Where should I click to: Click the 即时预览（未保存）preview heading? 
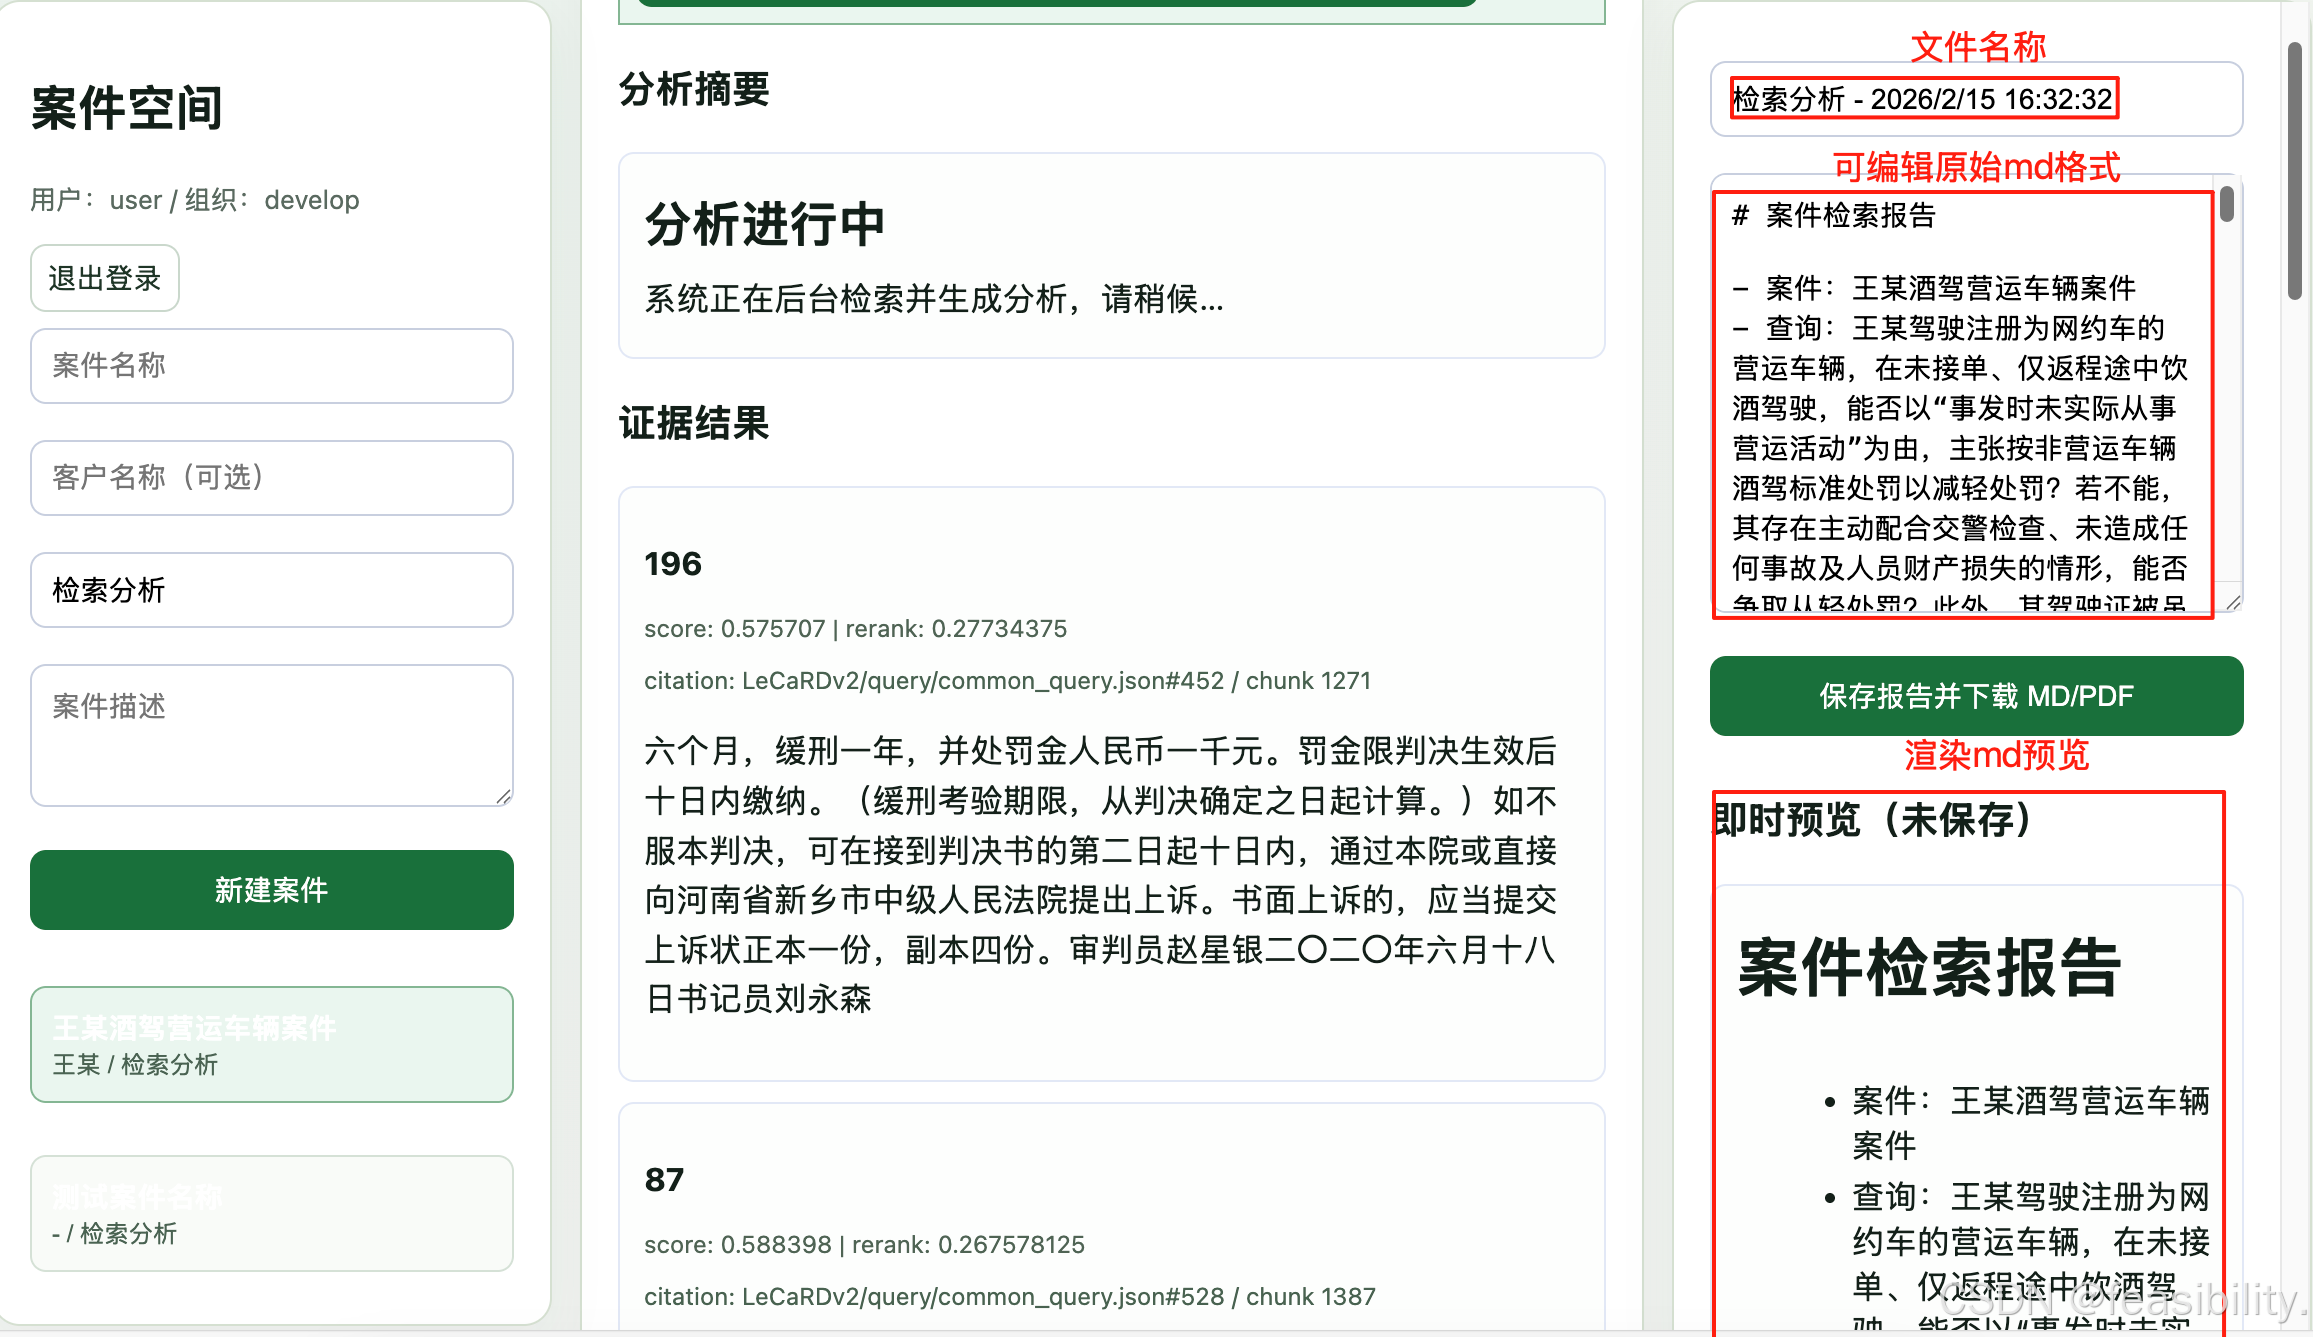[1872, 820]
